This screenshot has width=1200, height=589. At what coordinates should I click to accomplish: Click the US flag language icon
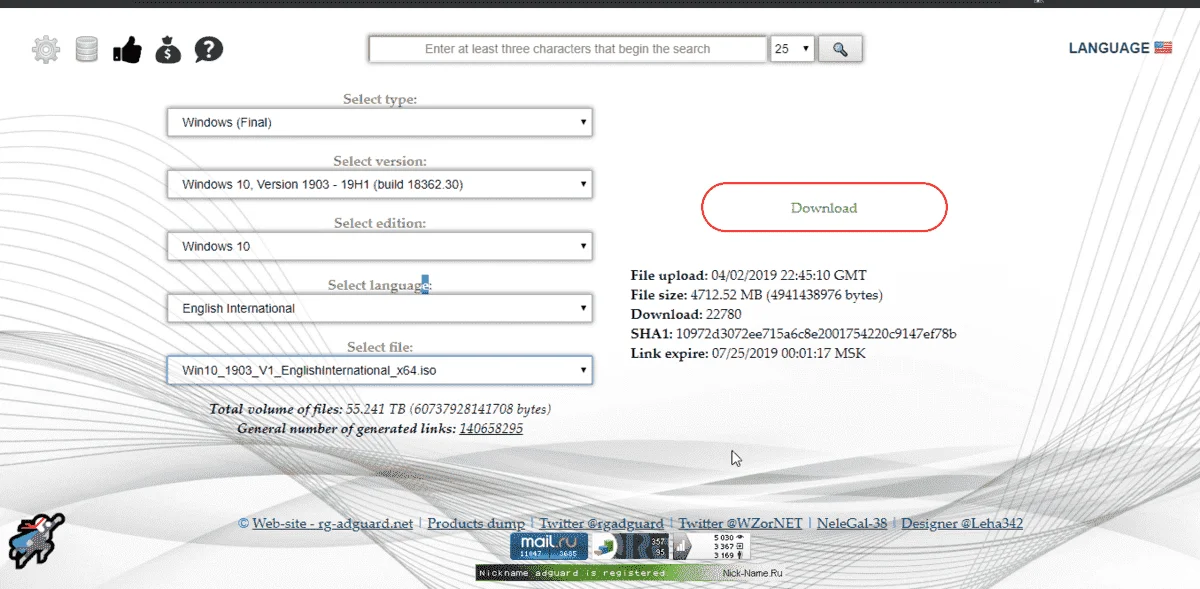[x=1162, y=47]
